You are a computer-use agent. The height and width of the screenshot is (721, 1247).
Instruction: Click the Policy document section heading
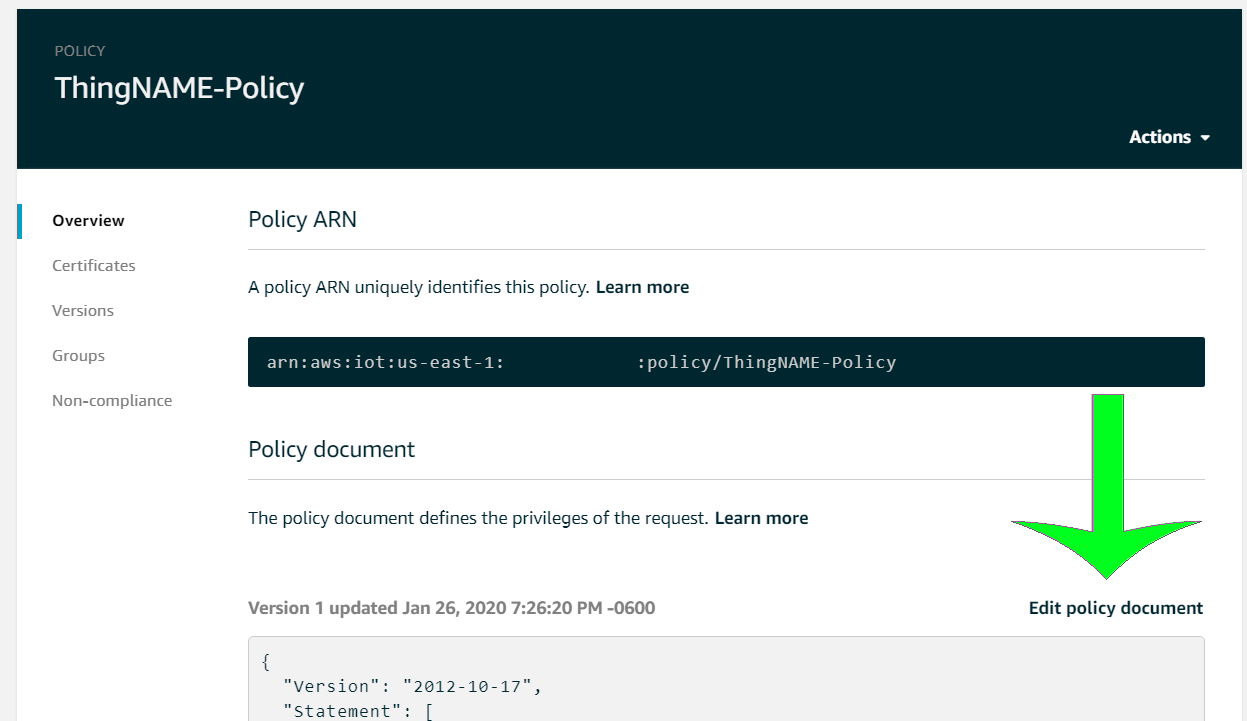pos(331,449)
